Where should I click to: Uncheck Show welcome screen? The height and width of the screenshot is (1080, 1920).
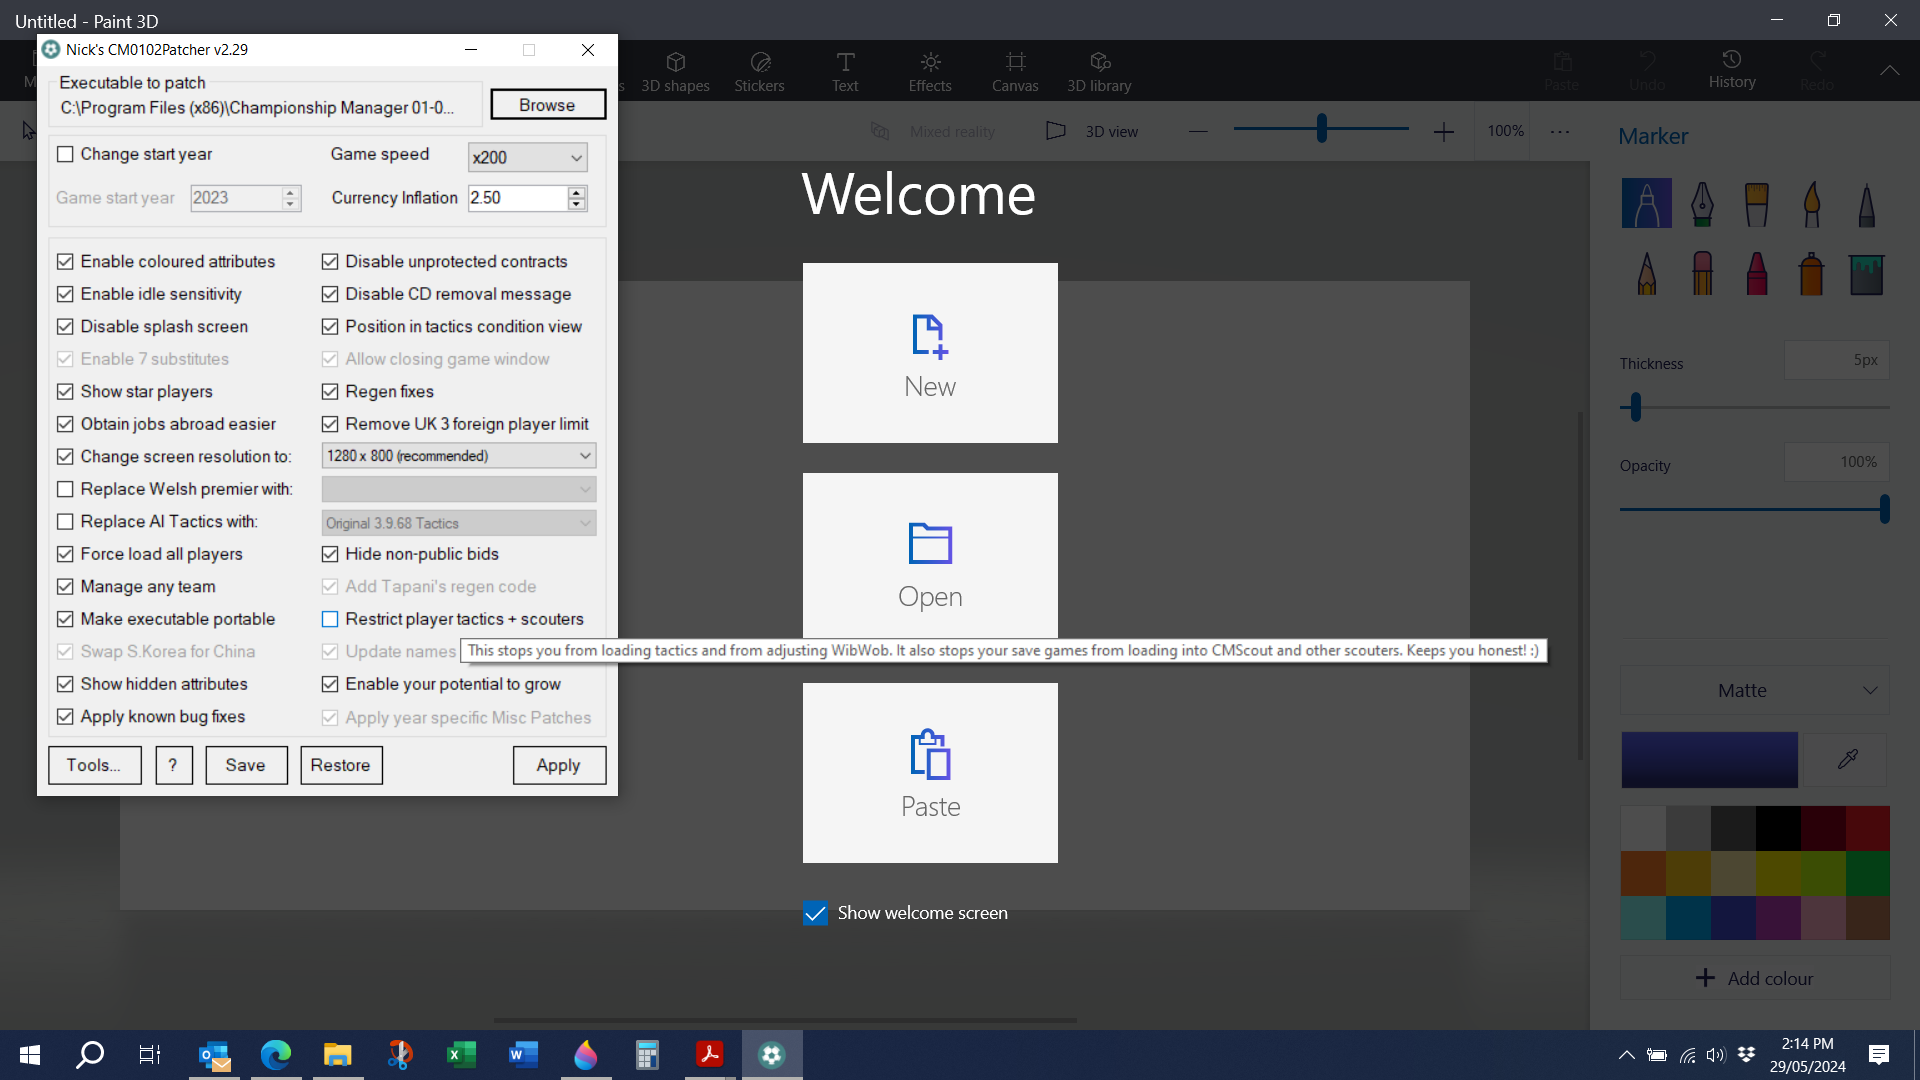[x=815, y=913]
